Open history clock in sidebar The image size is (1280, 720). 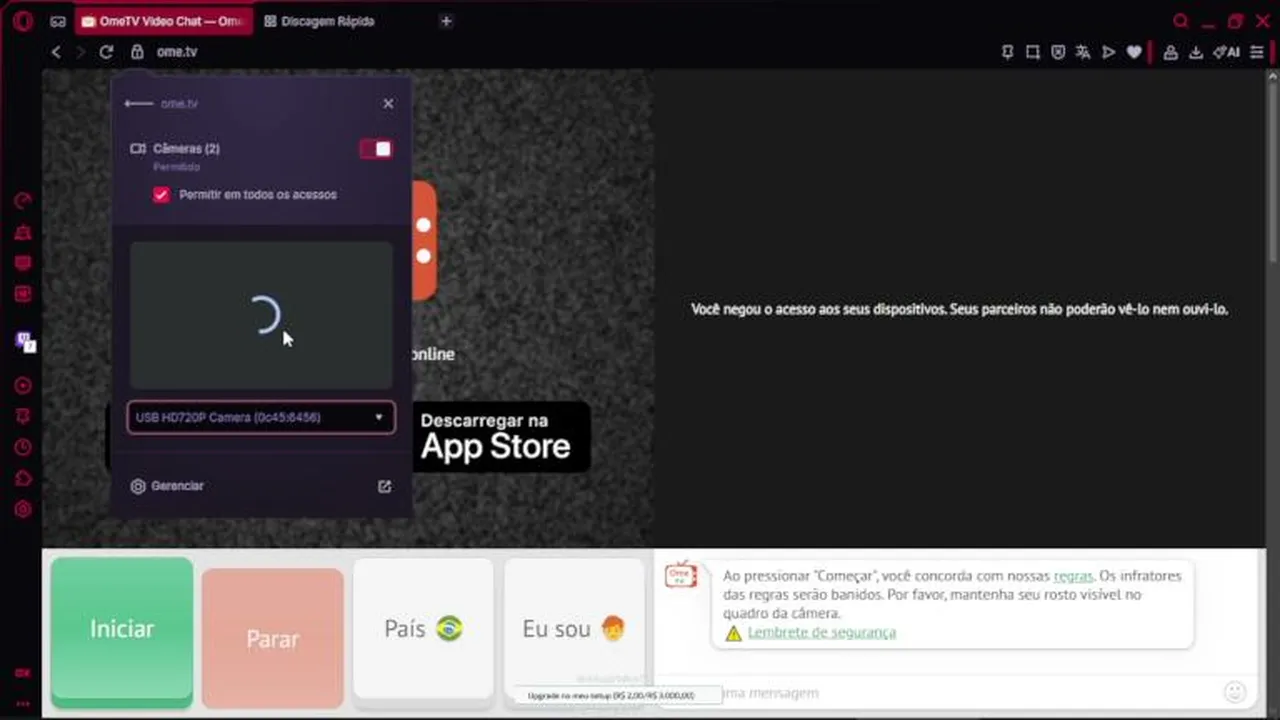click(x=23, y=447)
